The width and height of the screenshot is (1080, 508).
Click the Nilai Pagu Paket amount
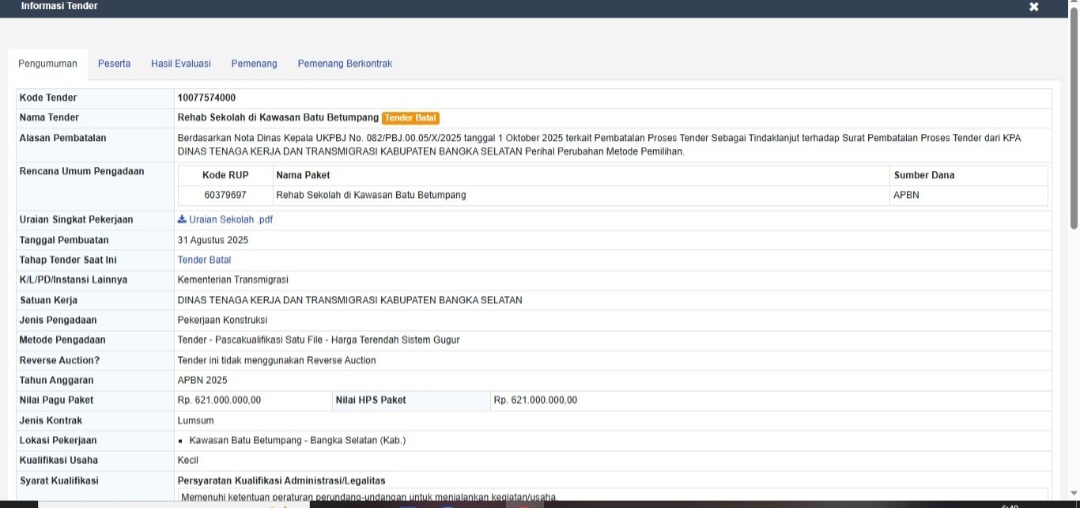coord(219,400)
